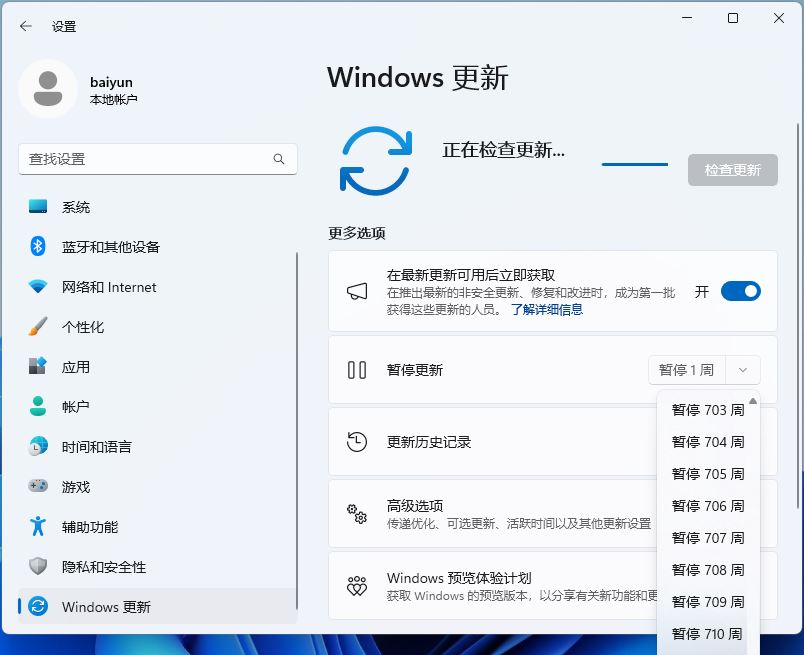The width and height of the screenshot is (804, 655).
Task: Click the 时间和语言 globe clock icon
Action: [x=38, y=446]
